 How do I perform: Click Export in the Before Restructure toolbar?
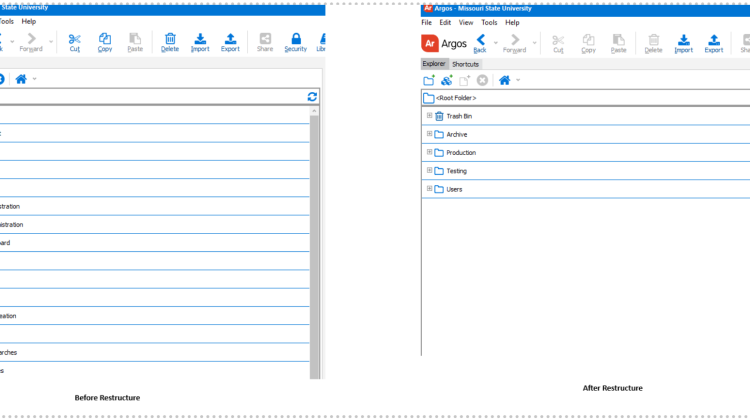pyautogui.click(x=230, y=42)
